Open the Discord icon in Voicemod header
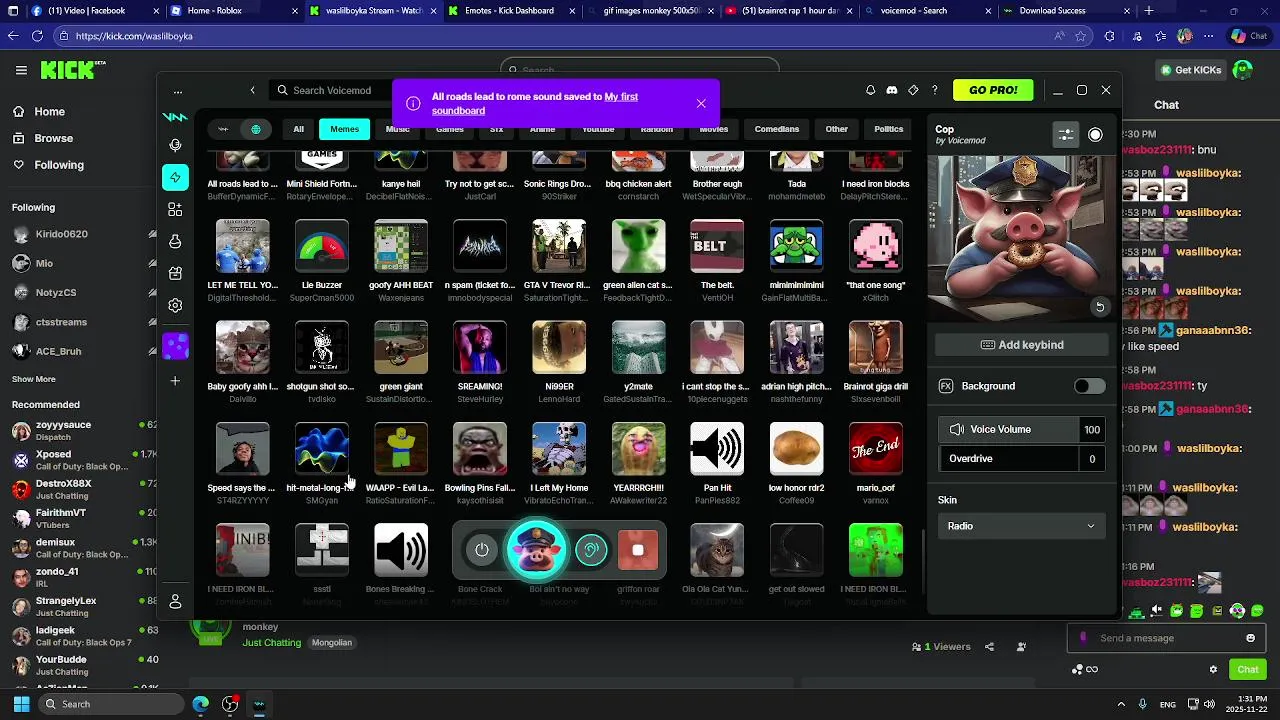 pos(892,90)
